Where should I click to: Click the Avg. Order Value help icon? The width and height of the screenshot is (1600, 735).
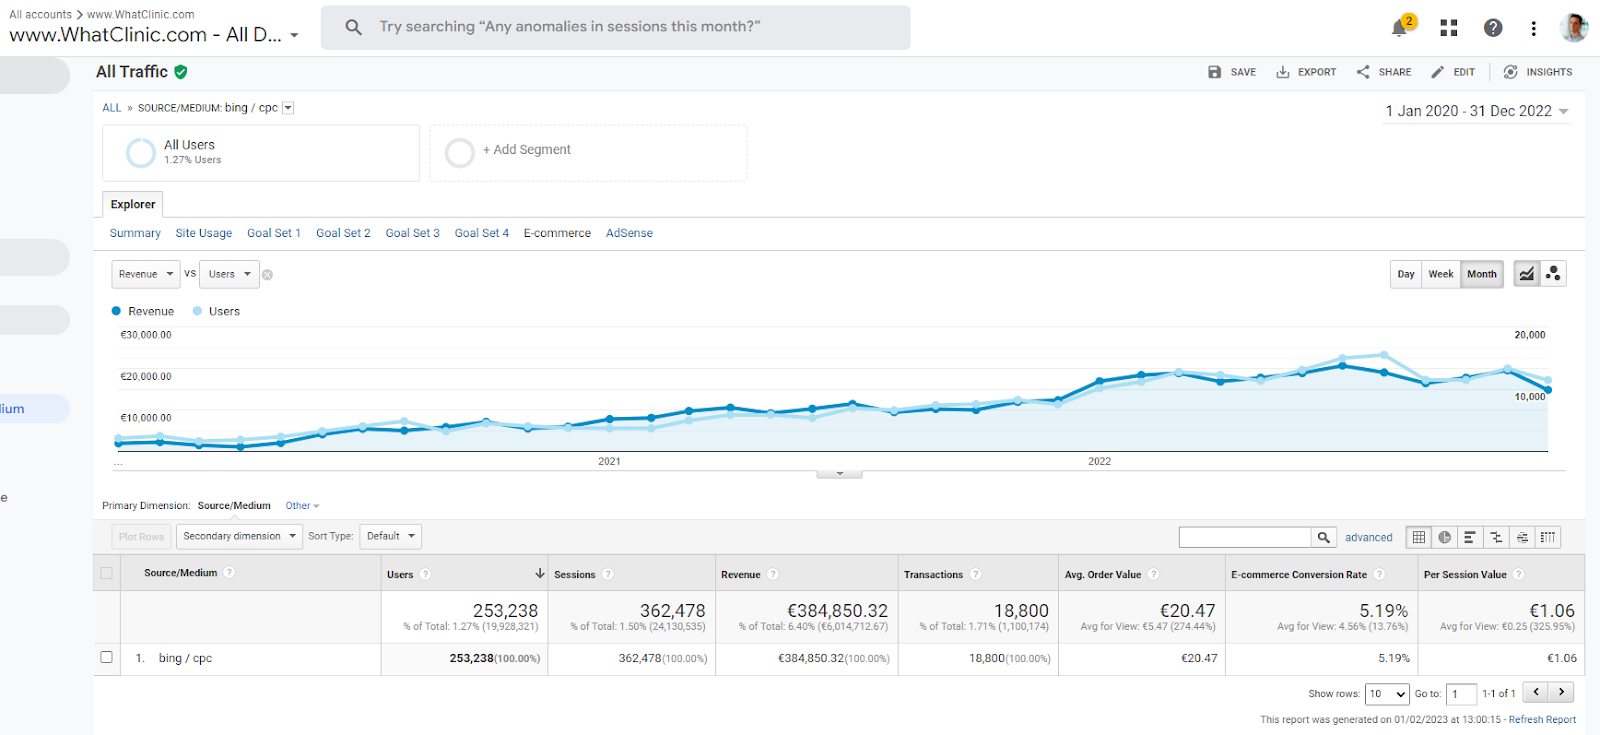click(1154, 574)
